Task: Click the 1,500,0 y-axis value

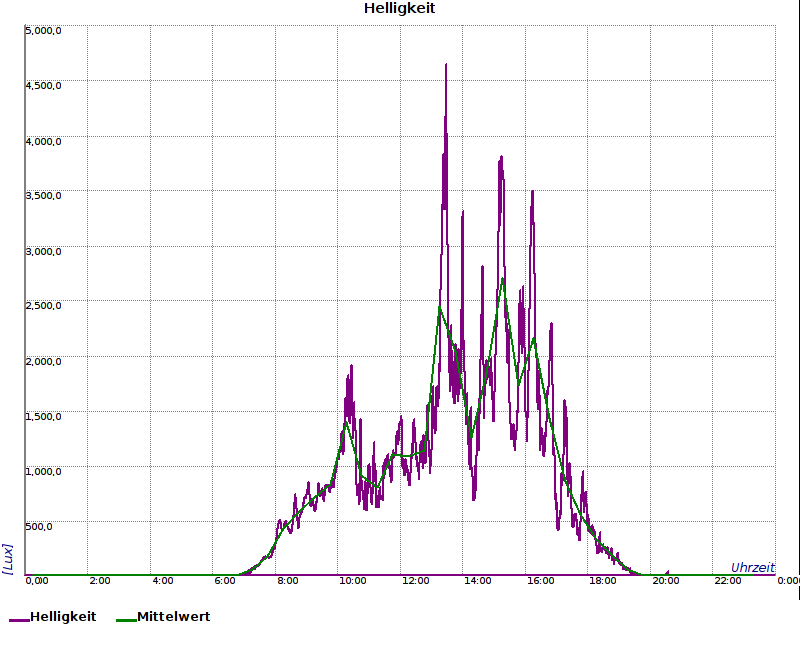Action: click(x=43, y=416)
